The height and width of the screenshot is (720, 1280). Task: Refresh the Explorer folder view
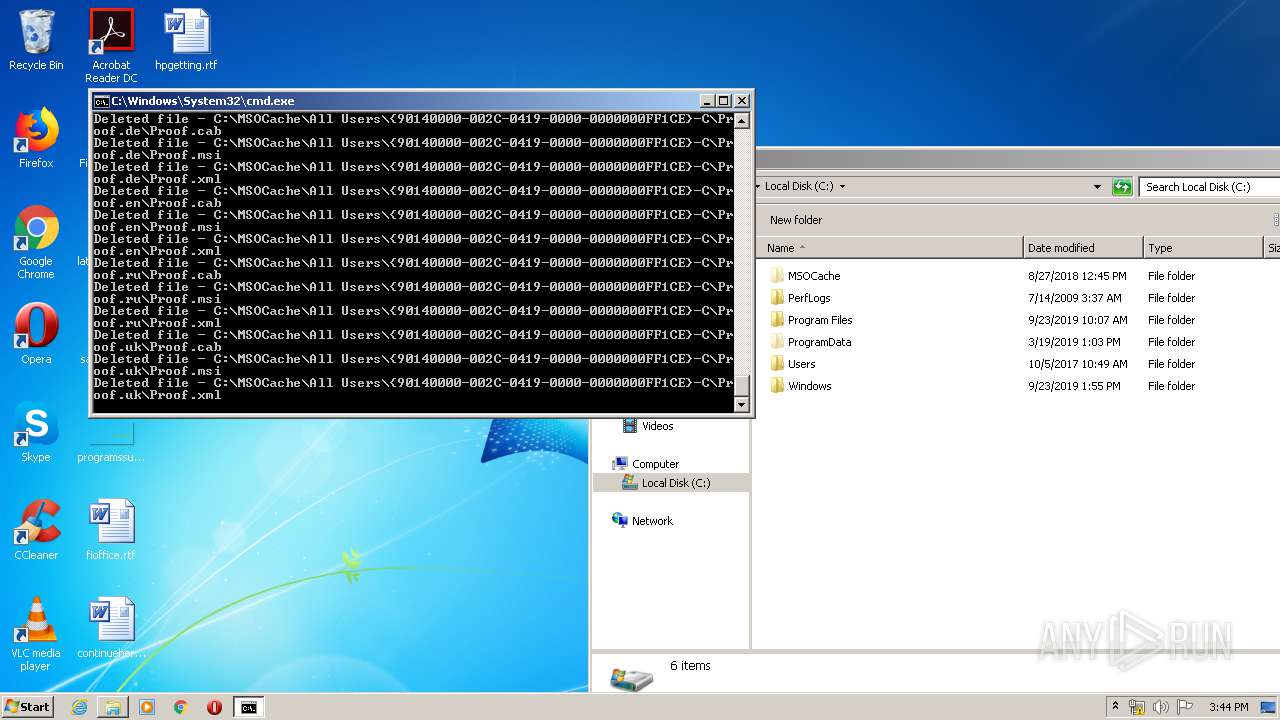pos(1122,187)
